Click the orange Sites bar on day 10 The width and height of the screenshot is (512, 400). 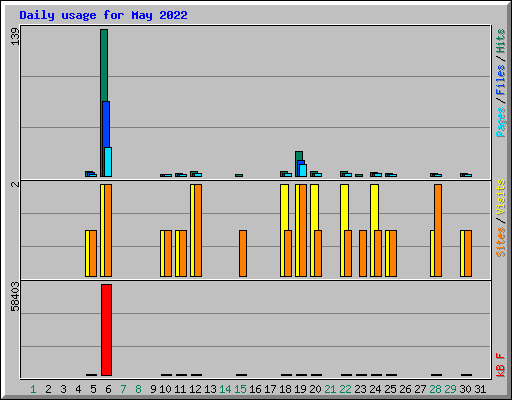tap(168, 253)
